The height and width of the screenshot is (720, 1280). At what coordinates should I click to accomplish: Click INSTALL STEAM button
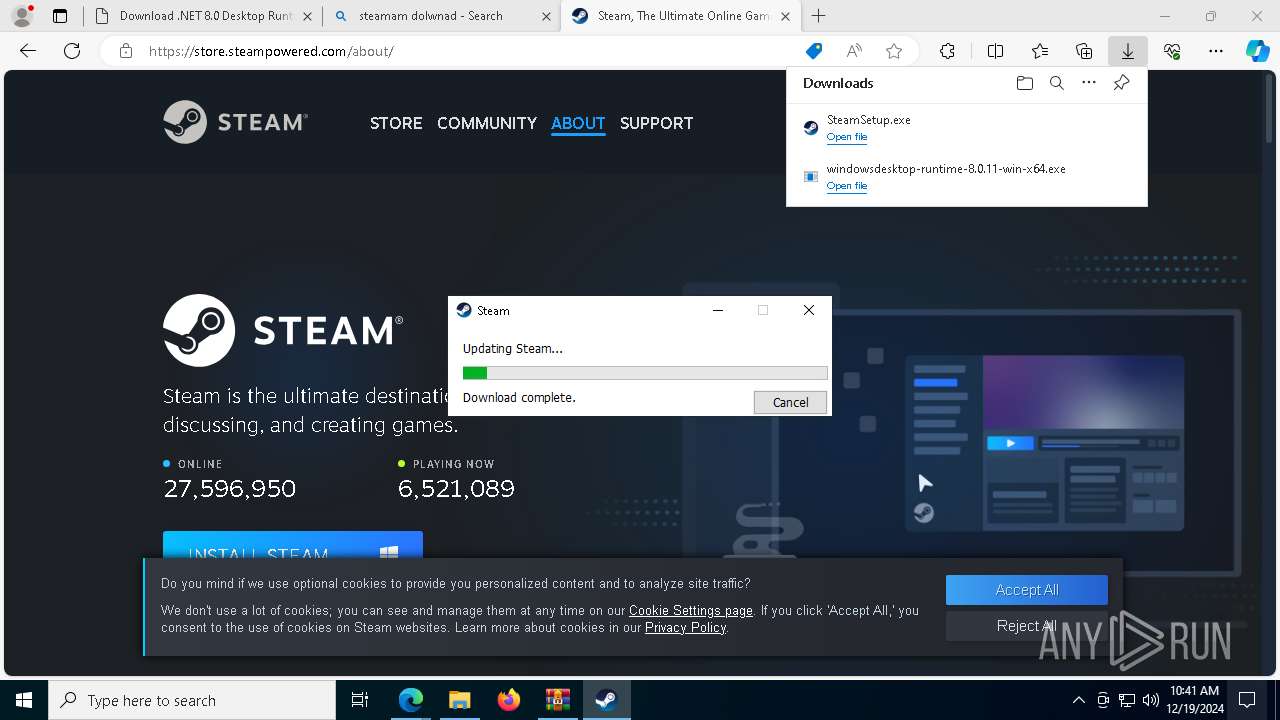click(x=293, y=547)
